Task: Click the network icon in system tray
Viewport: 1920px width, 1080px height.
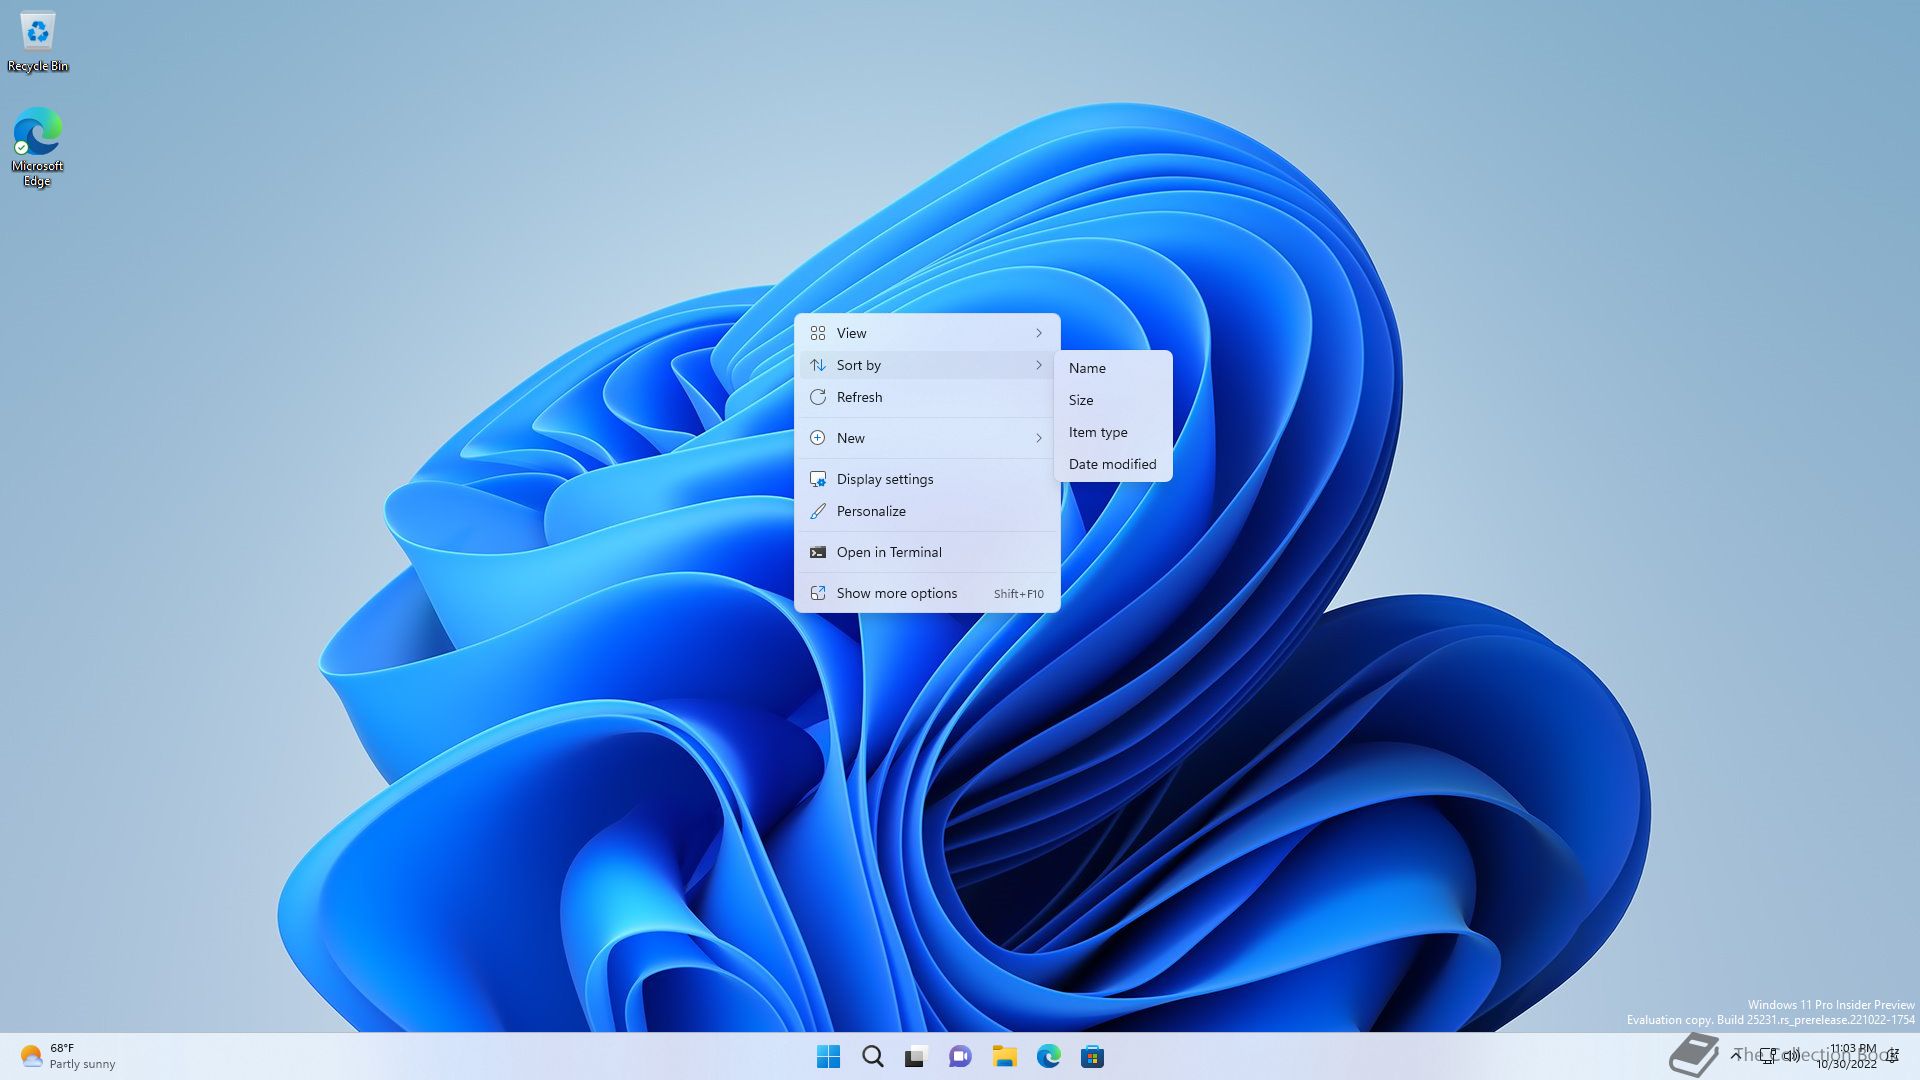Action: tap(1768, 1056)
